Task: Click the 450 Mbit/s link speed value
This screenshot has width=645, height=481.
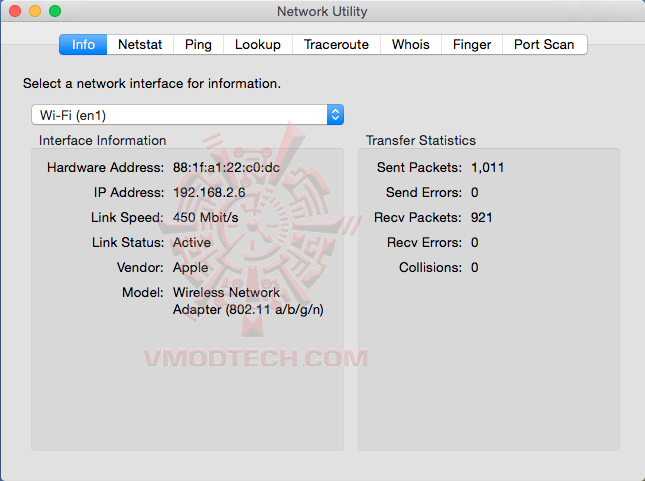Action: tap(207, 218)
